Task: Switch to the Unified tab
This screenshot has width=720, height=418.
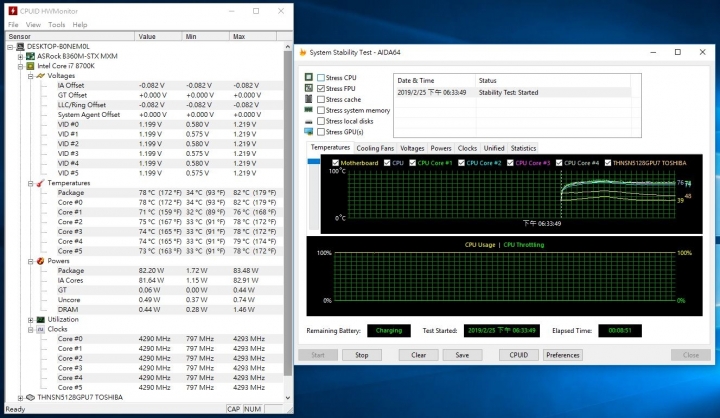Action: [x=494, y=148]
